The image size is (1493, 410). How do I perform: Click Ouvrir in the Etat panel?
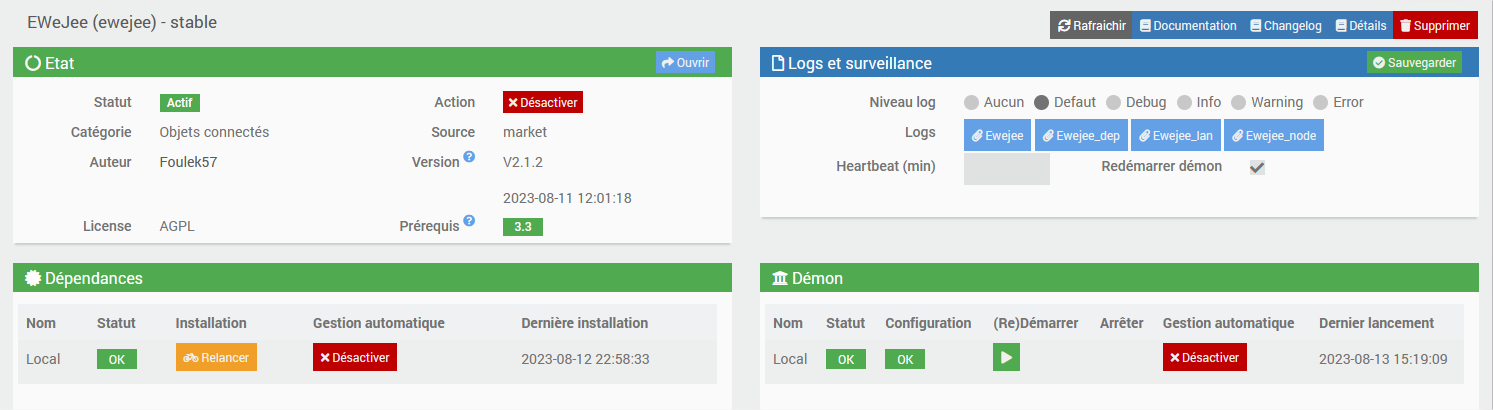coord(685,62)
